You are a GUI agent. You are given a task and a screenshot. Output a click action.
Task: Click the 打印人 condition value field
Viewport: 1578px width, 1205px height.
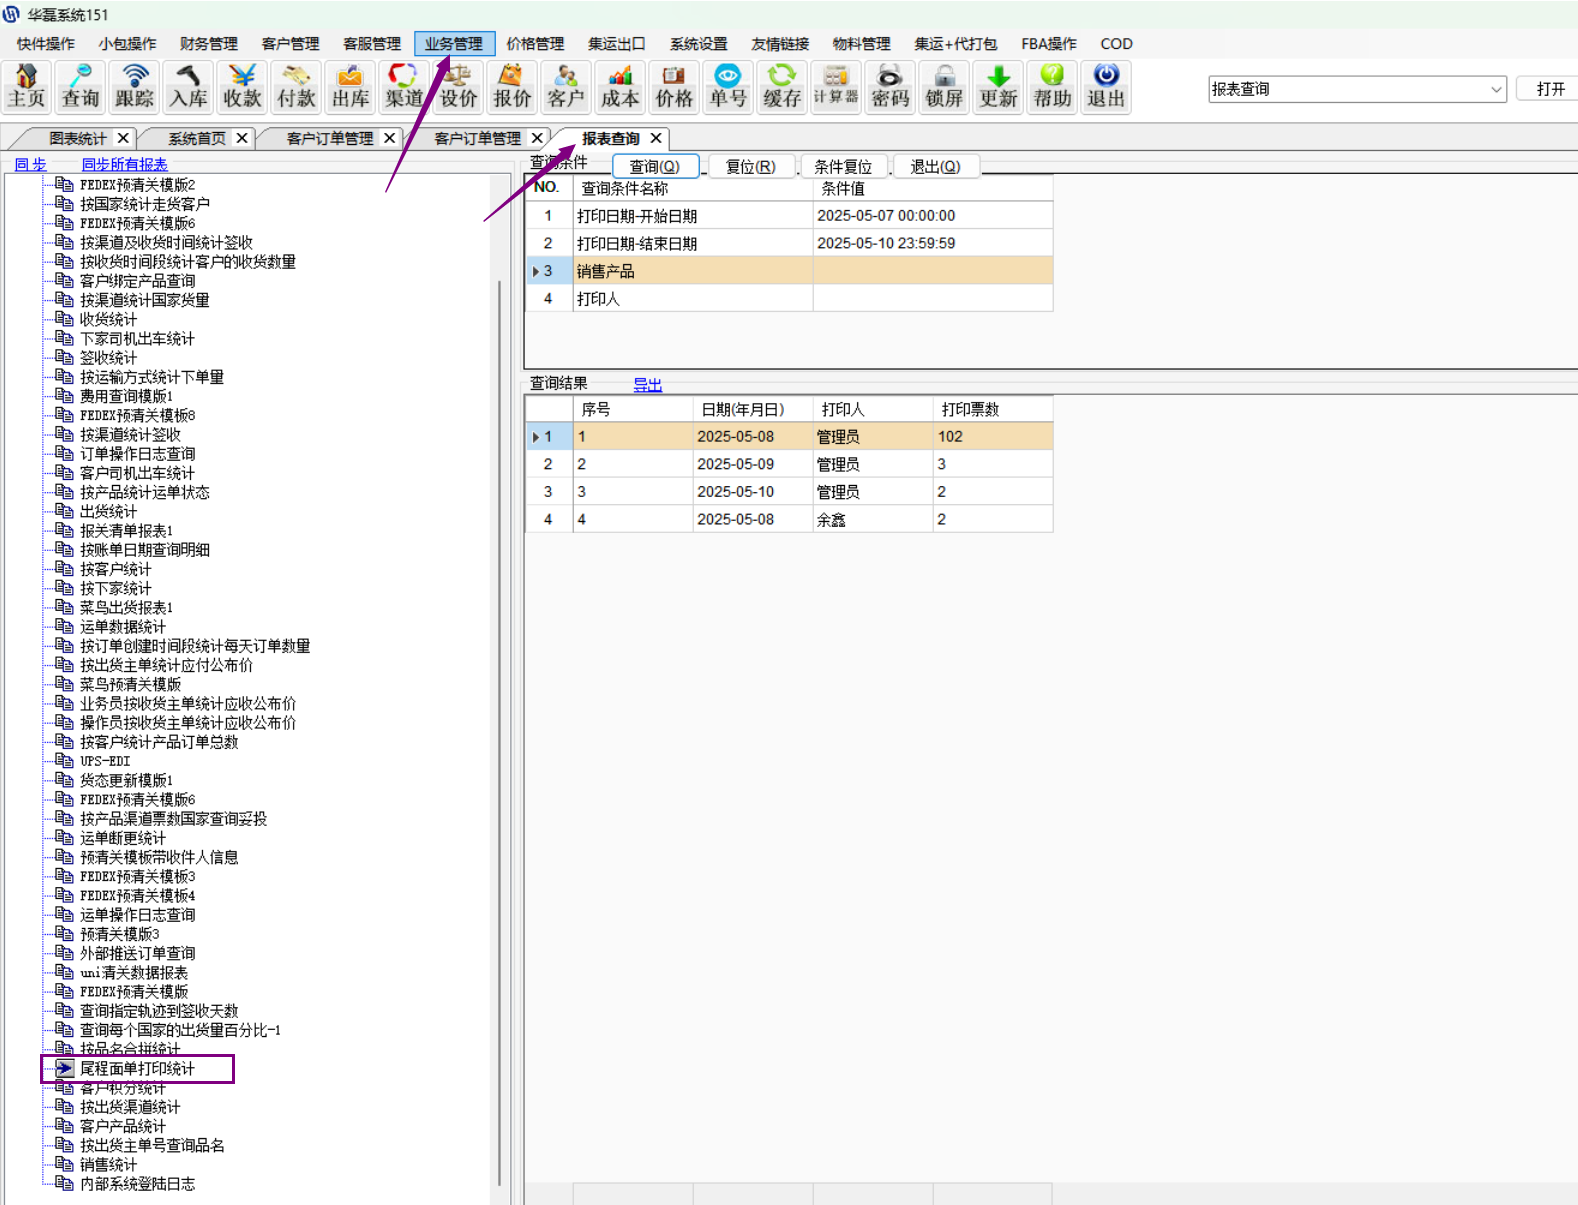click(x=933, y=298)
